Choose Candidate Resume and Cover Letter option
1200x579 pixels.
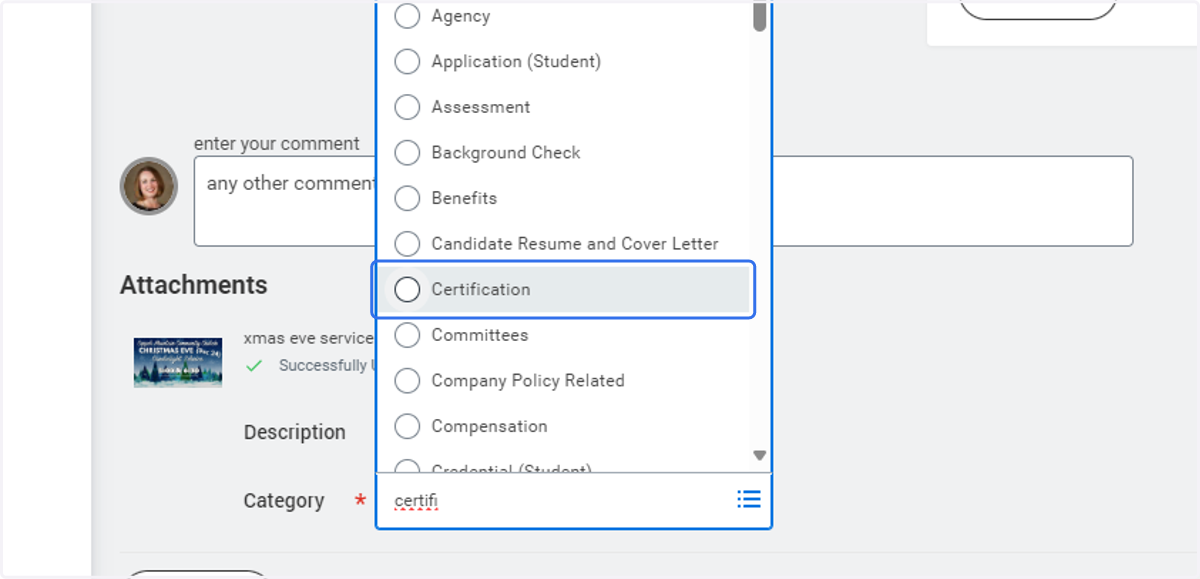click(407, 244)
